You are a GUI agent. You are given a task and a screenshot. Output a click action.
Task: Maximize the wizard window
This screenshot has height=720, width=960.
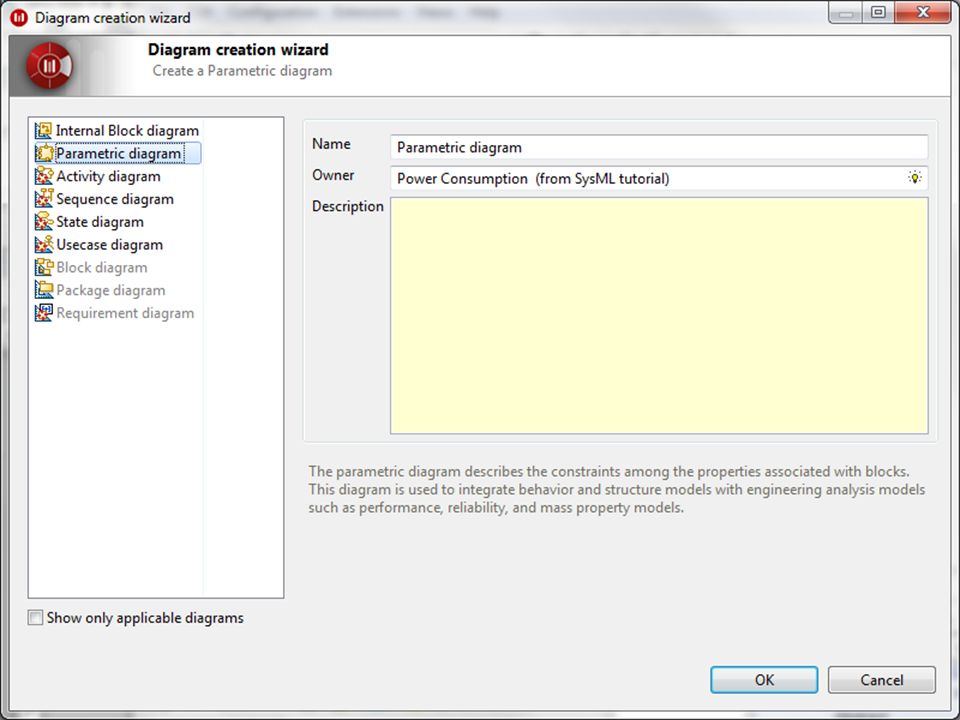[x=878, y=12]
